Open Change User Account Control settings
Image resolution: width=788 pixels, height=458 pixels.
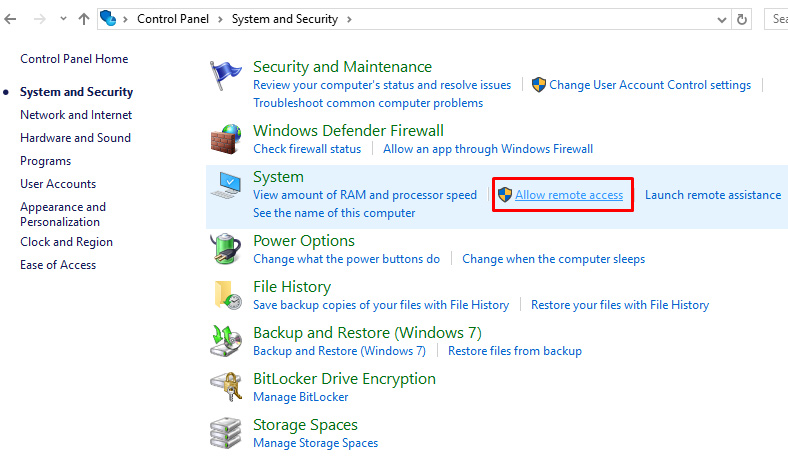click(x=649, y=85)
